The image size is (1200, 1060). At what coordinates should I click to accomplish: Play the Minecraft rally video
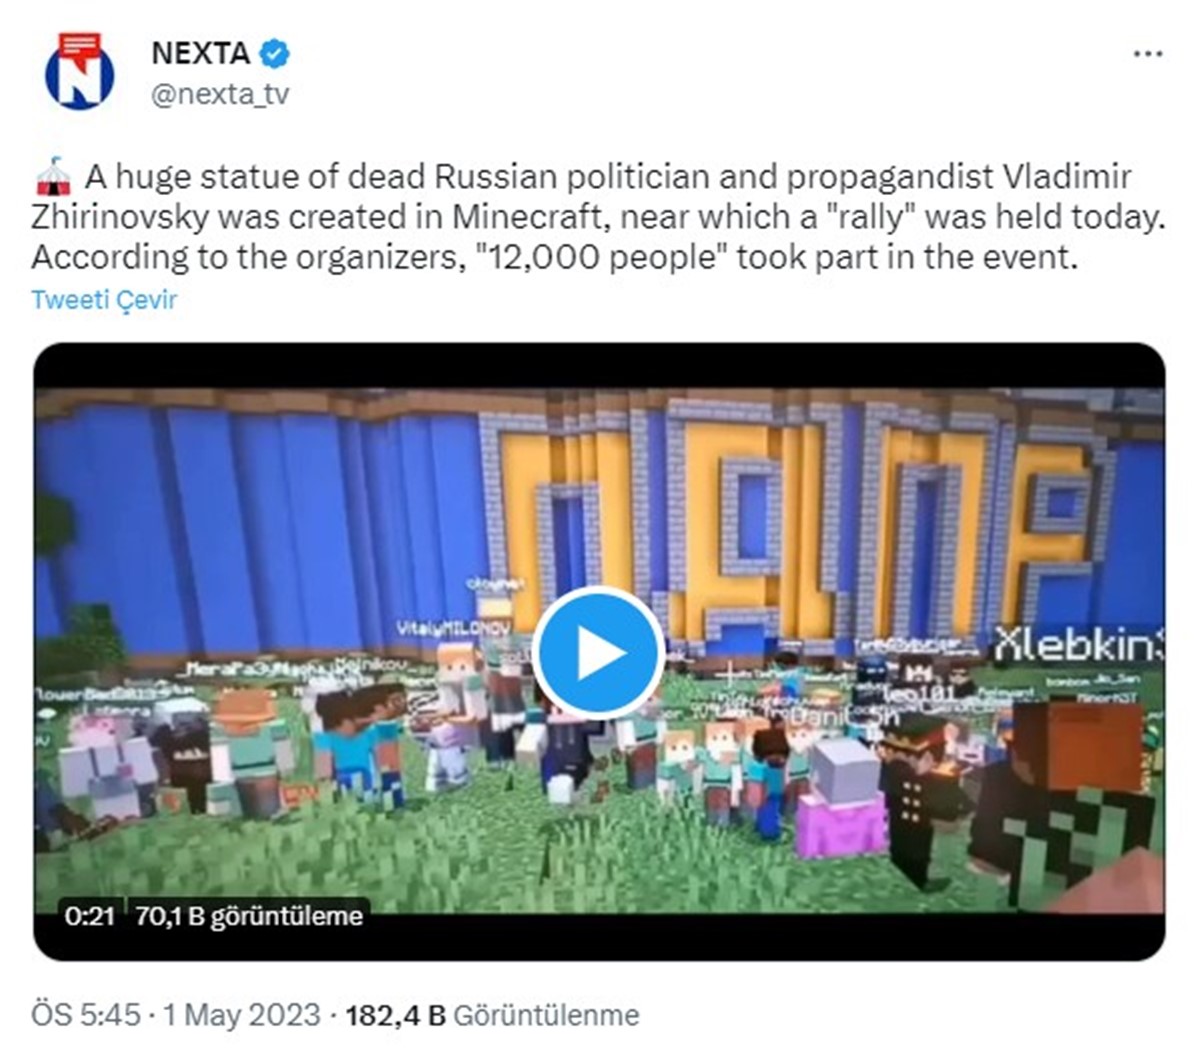(x=598, y=652)
